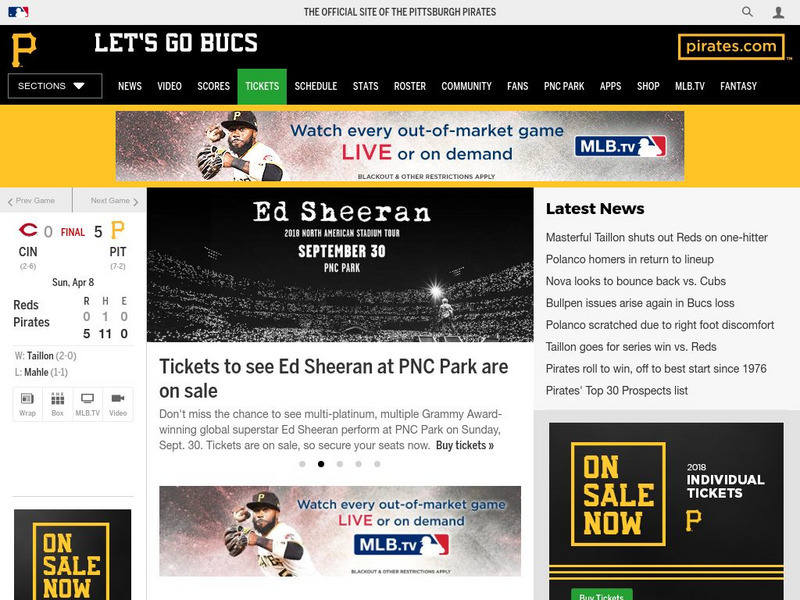
Task: Open the Ed Sheeran concert banner image
Action: (x=340, y=265)
